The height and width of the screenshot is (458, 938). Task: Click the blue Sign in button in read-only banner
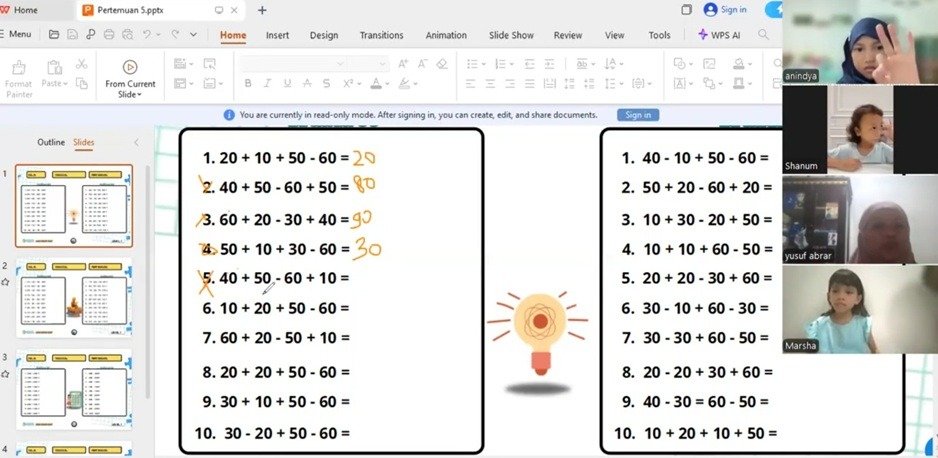pos(637,115)
